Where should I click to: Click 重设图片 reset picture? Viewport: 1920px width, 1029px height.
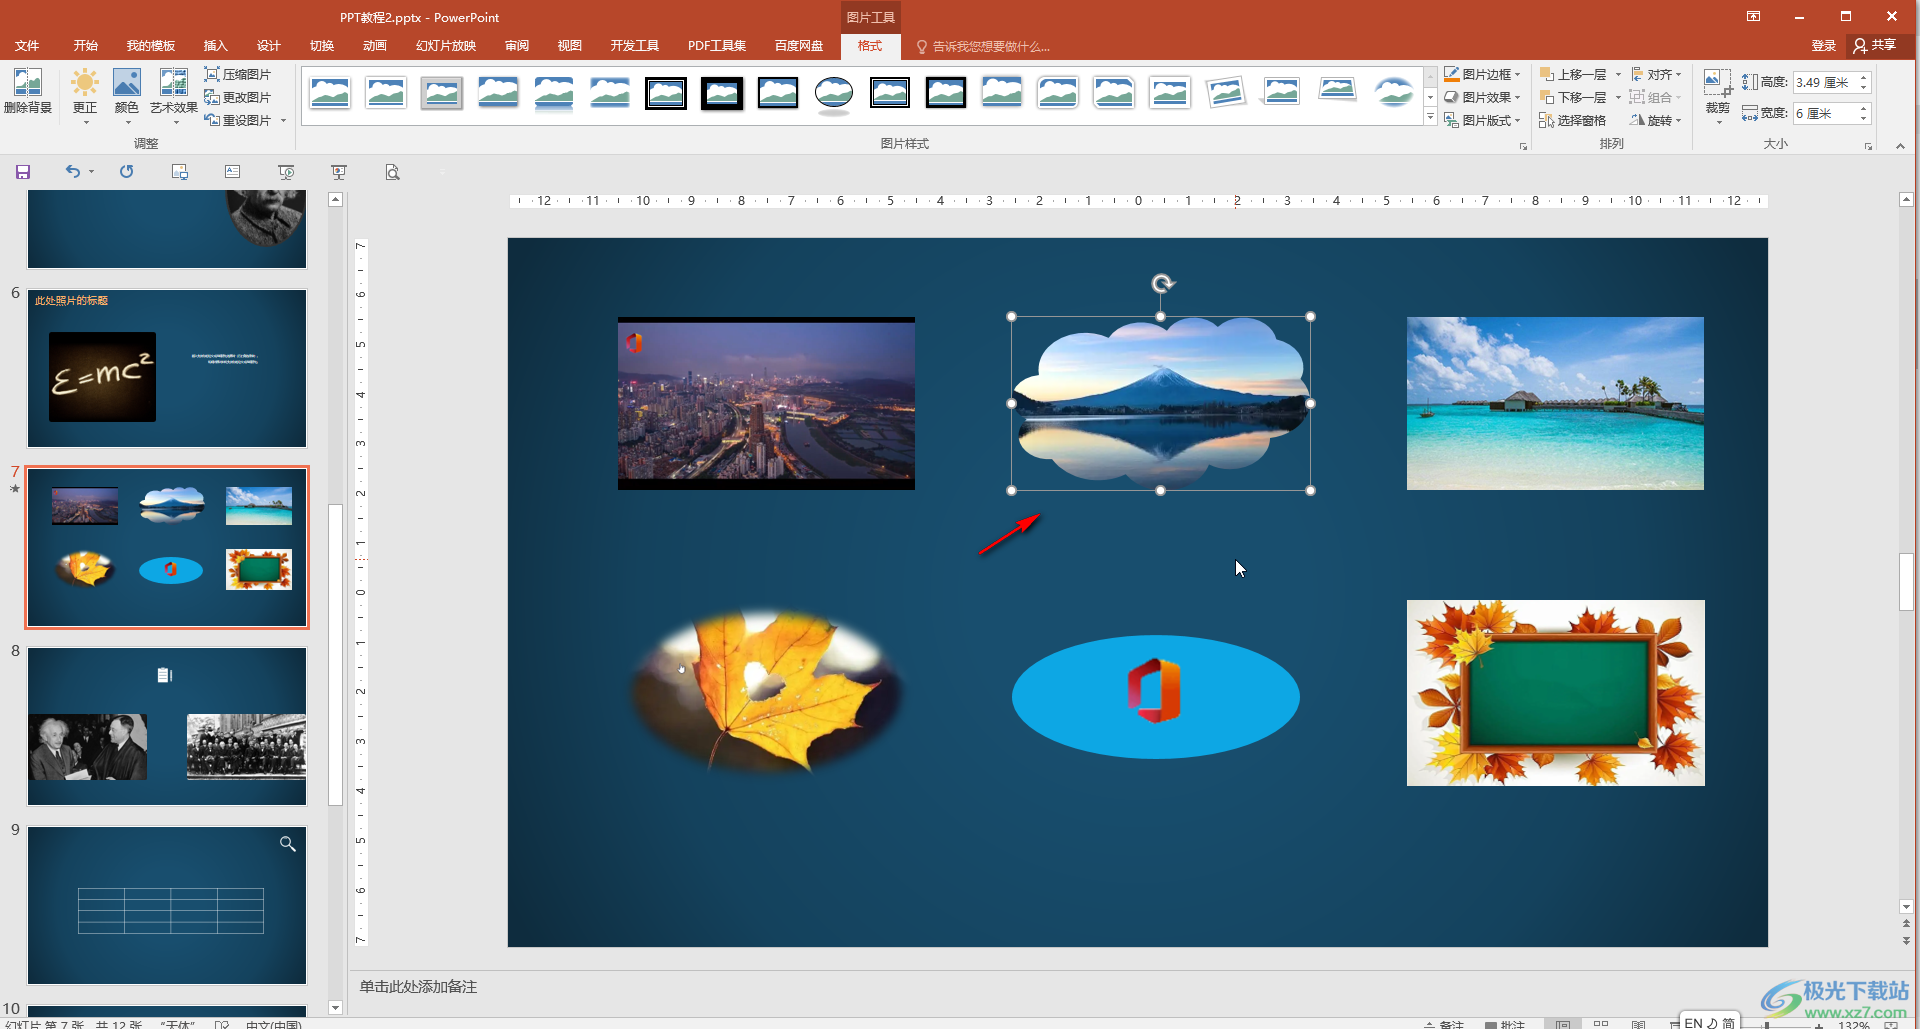click(238, 120)
